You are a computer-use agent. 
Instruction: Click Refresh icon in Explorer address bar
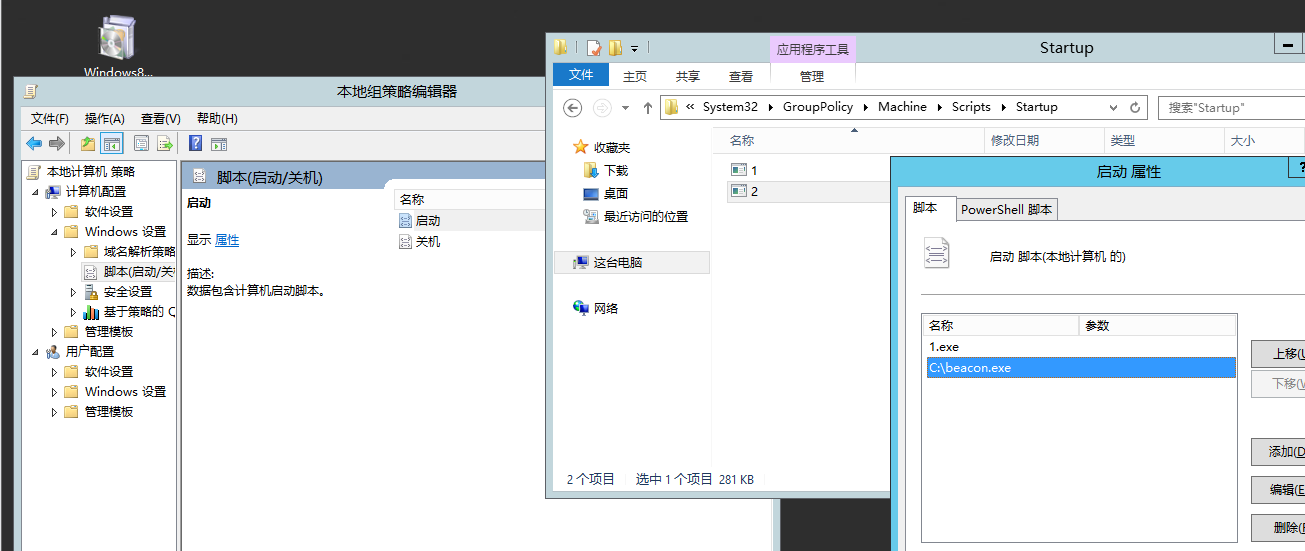(x=1135, y=107)
